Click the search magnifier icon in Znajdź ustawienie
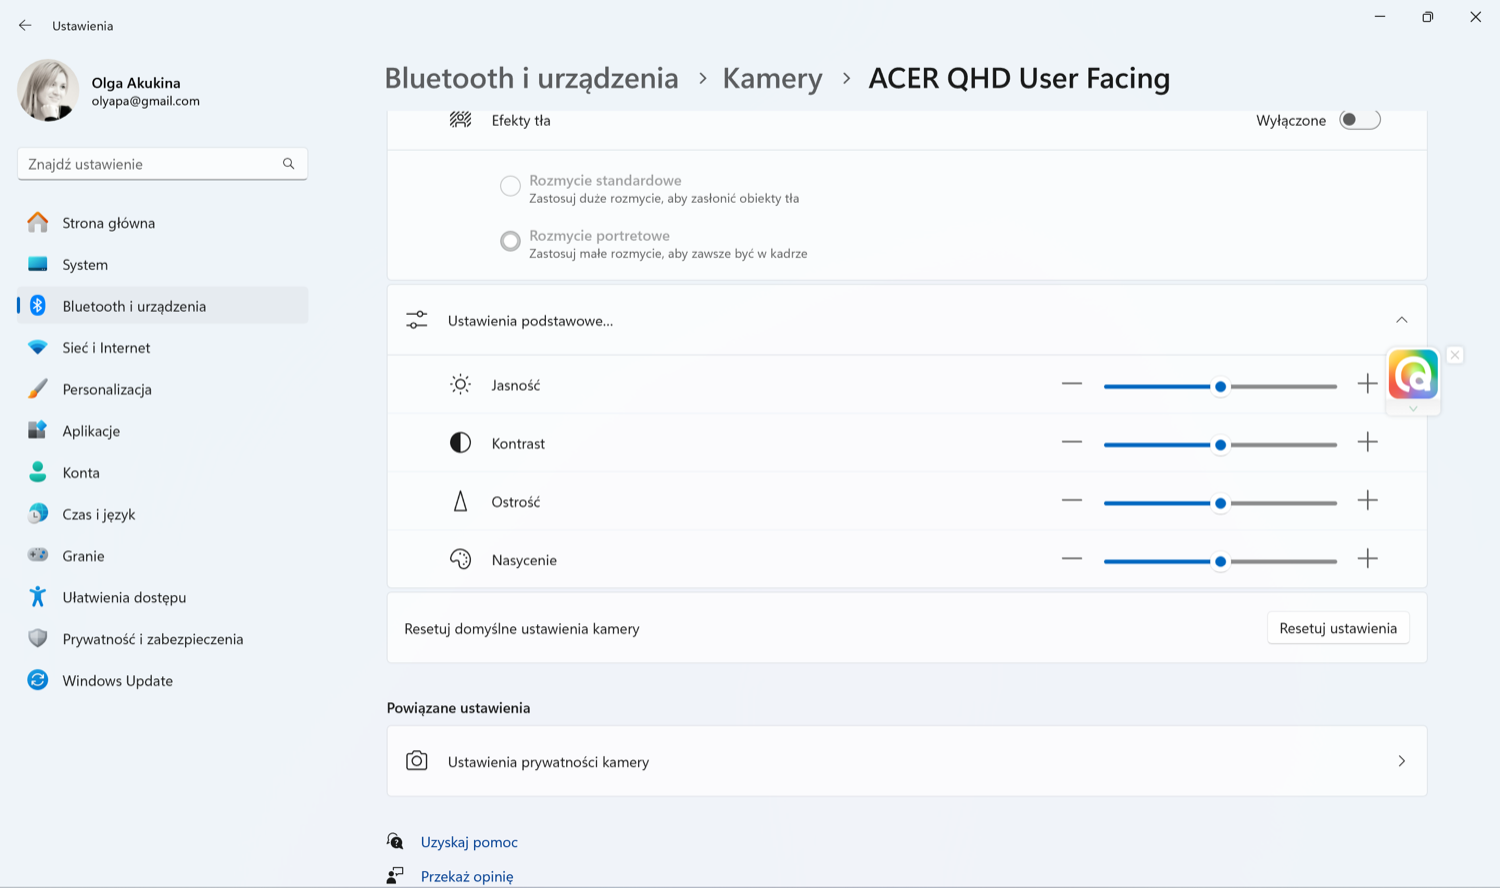Image resolution: width=1500 pixels, height=888 pixels. (x=288, y=164)
